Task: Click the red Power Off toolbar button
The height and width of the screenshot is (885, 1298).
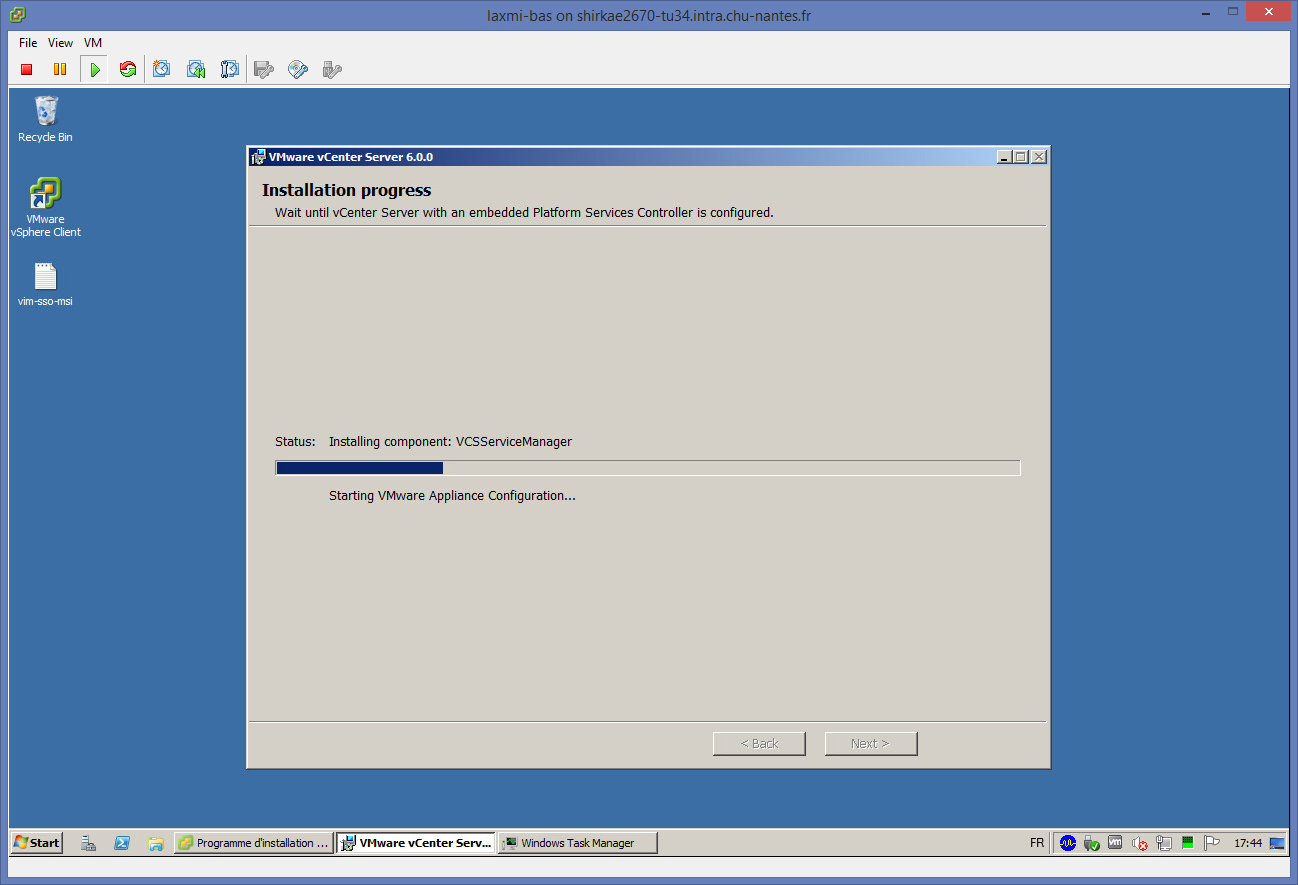Action: pyautogui.click(x=27, y=69)
